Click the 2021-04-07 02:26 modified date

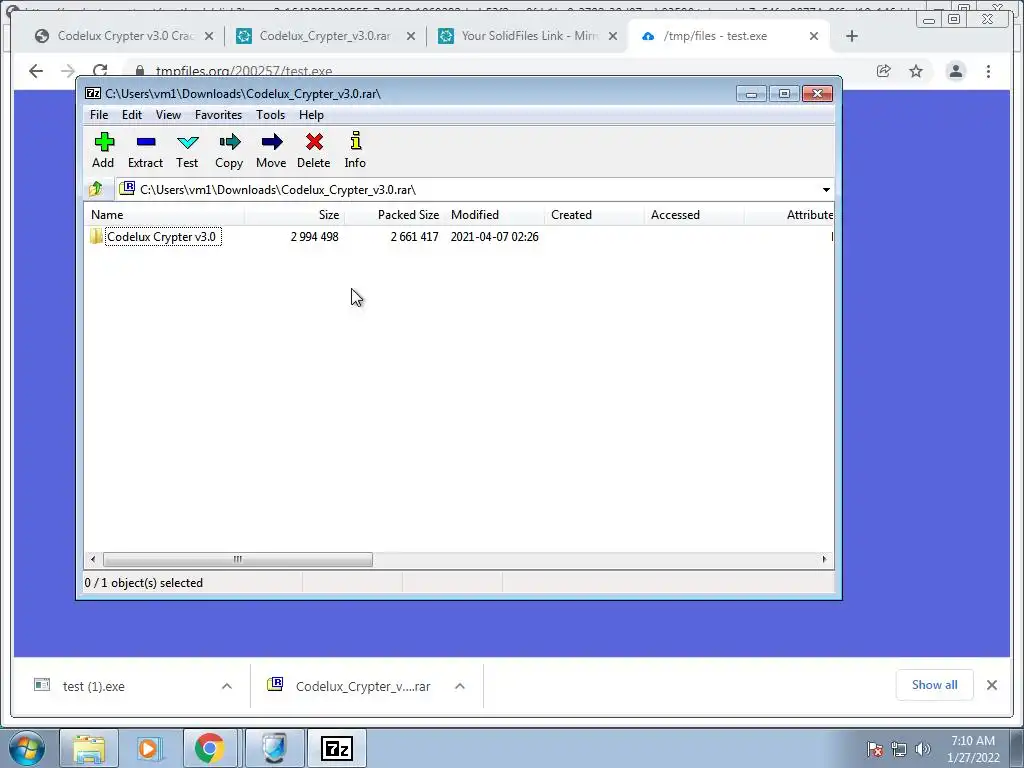point(494,237)
